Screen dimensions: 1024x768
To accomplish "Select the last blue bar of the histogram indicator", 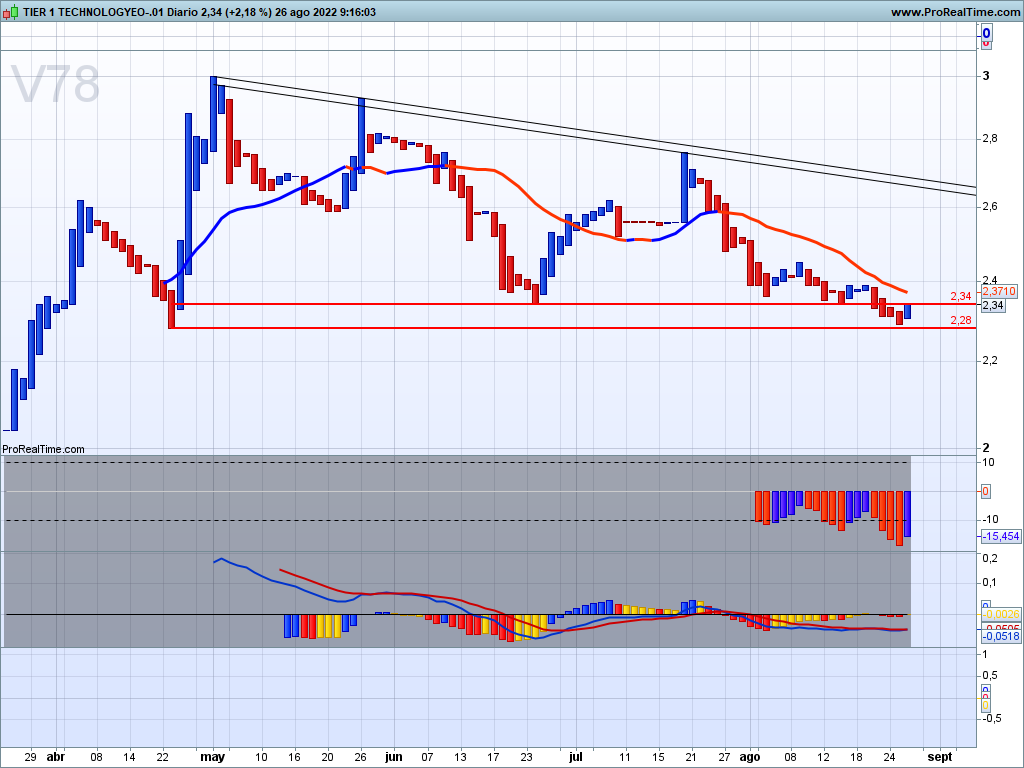I will tap(907, 514).
